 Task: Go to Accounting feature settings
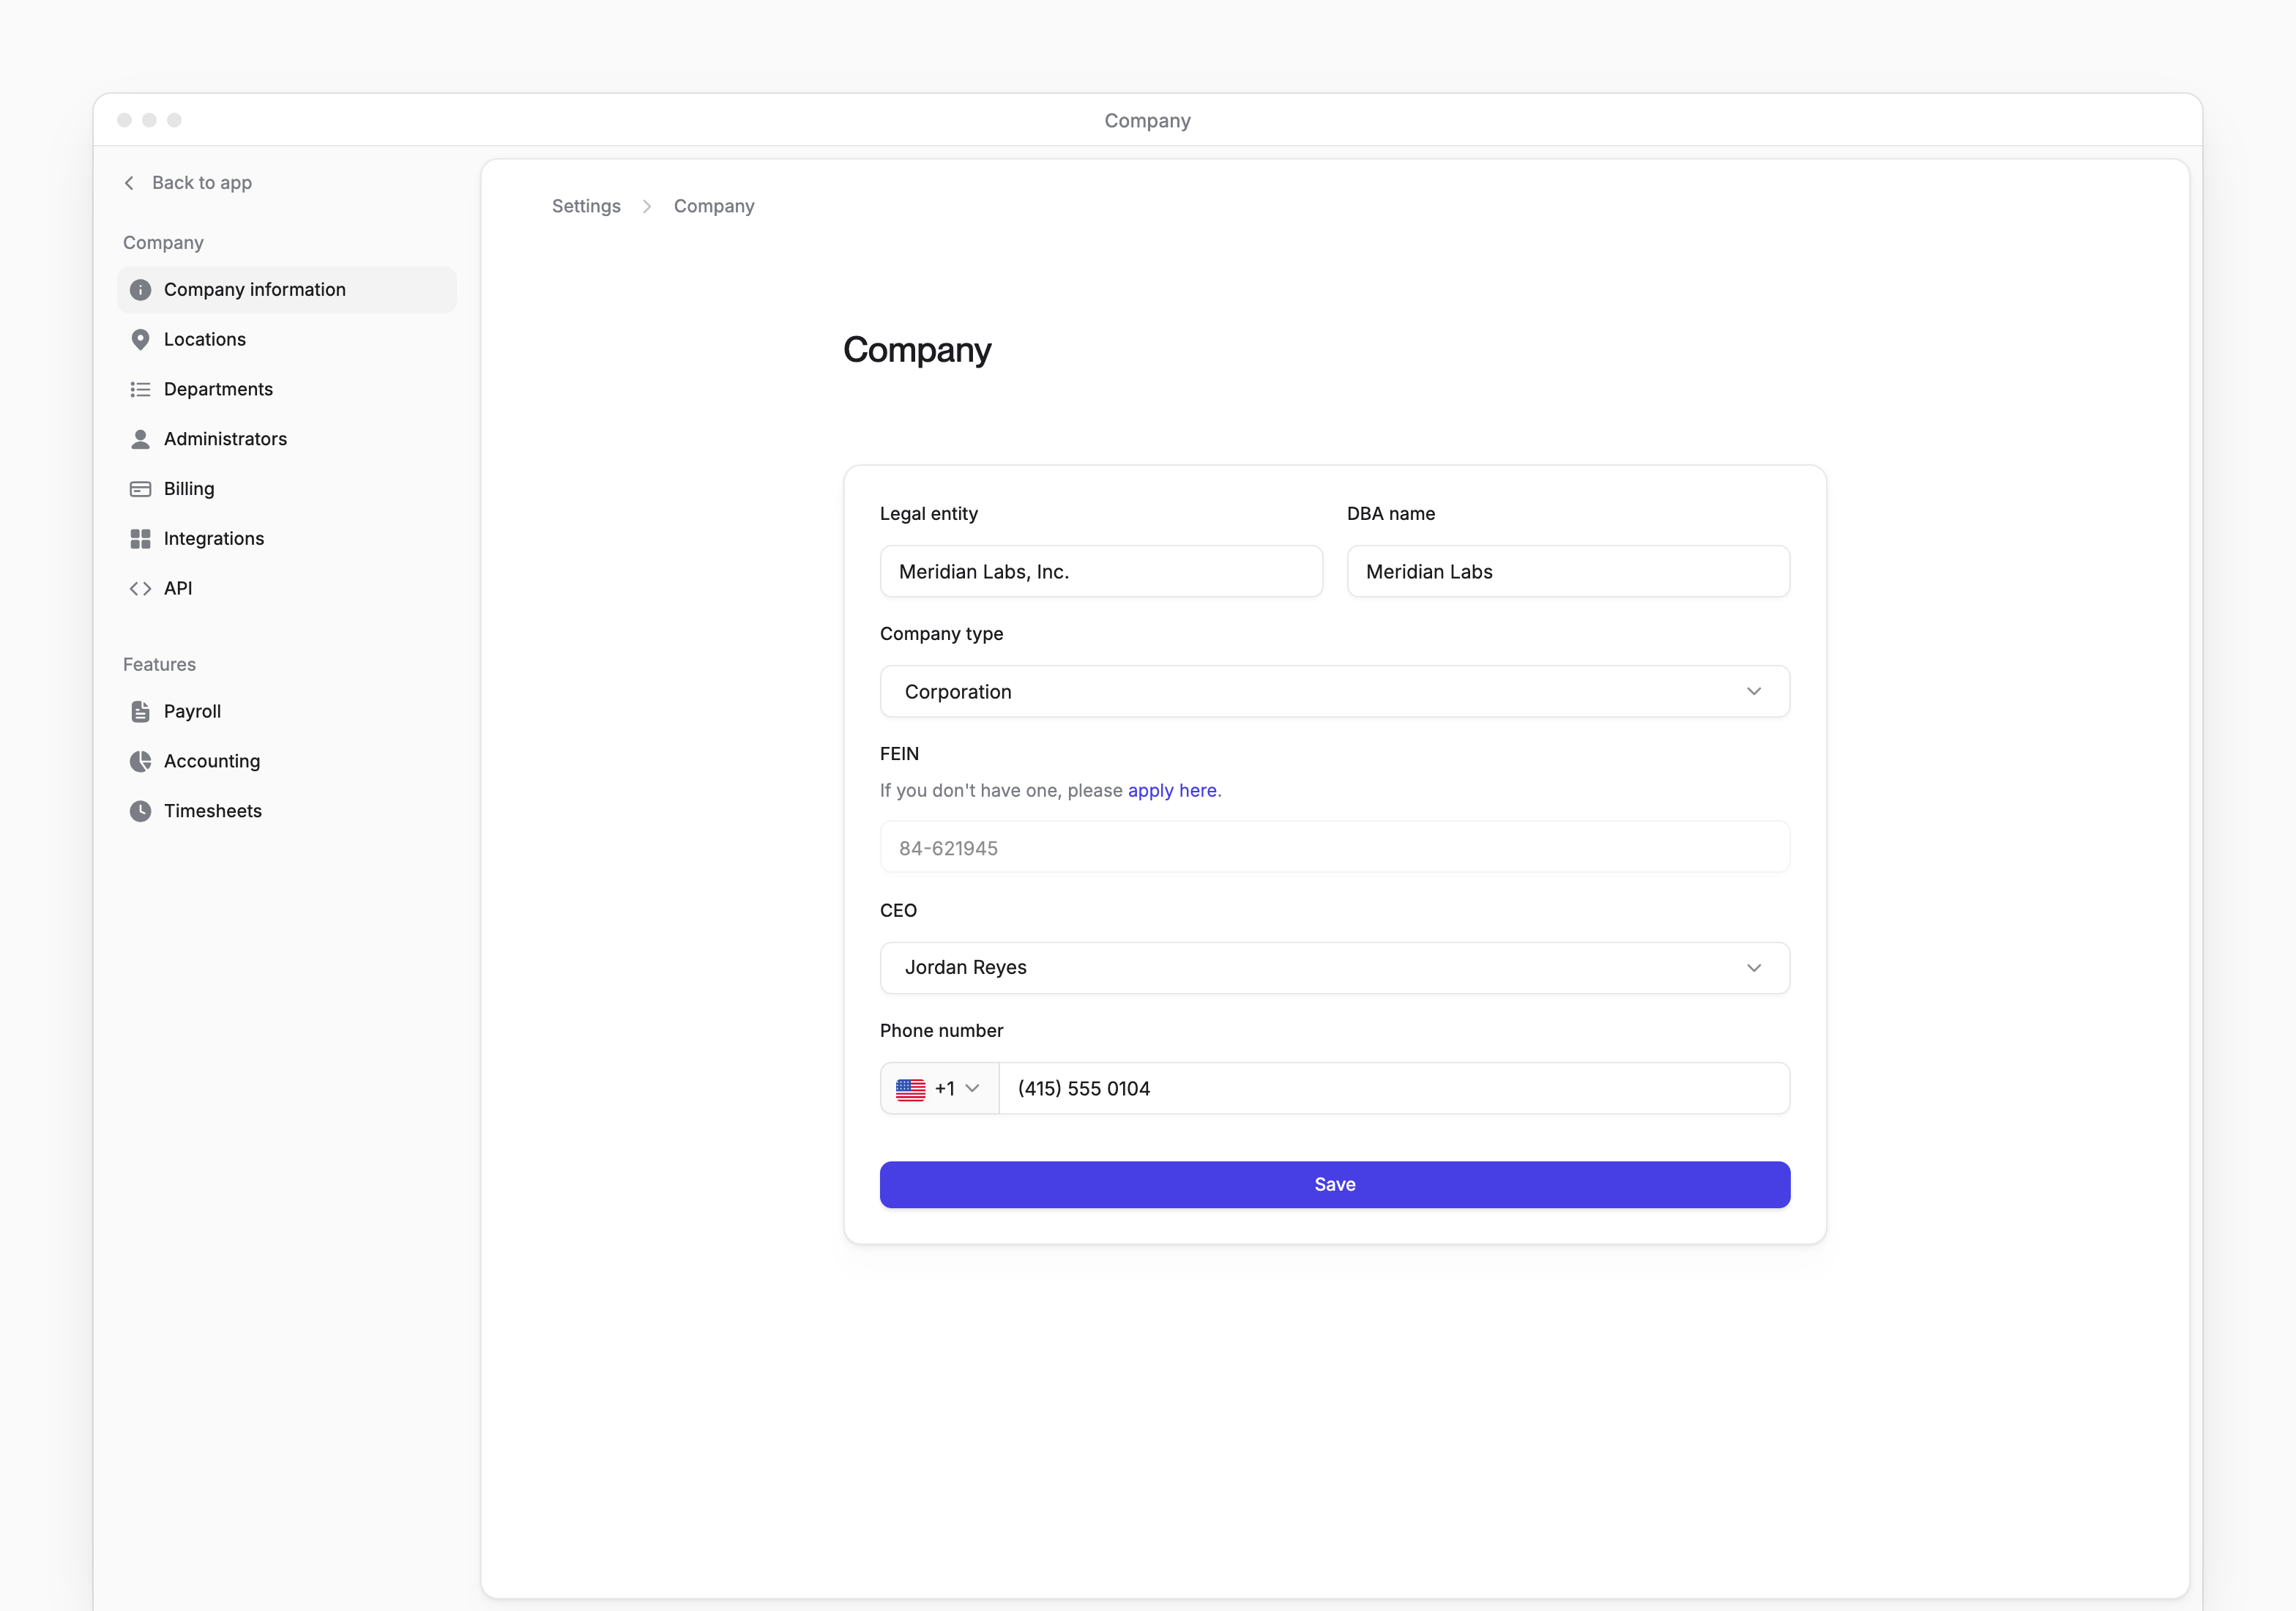tap(287, 762)
